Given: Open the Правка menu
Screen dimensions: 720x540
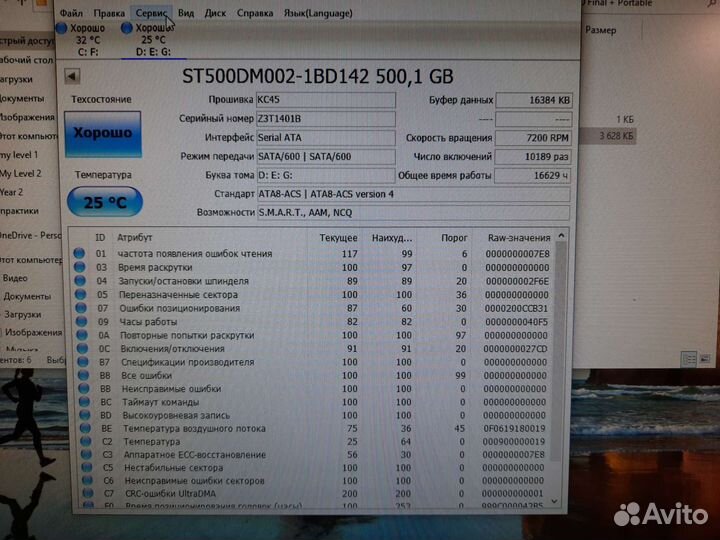Looking at the screenshot, I should coord(109,13).
